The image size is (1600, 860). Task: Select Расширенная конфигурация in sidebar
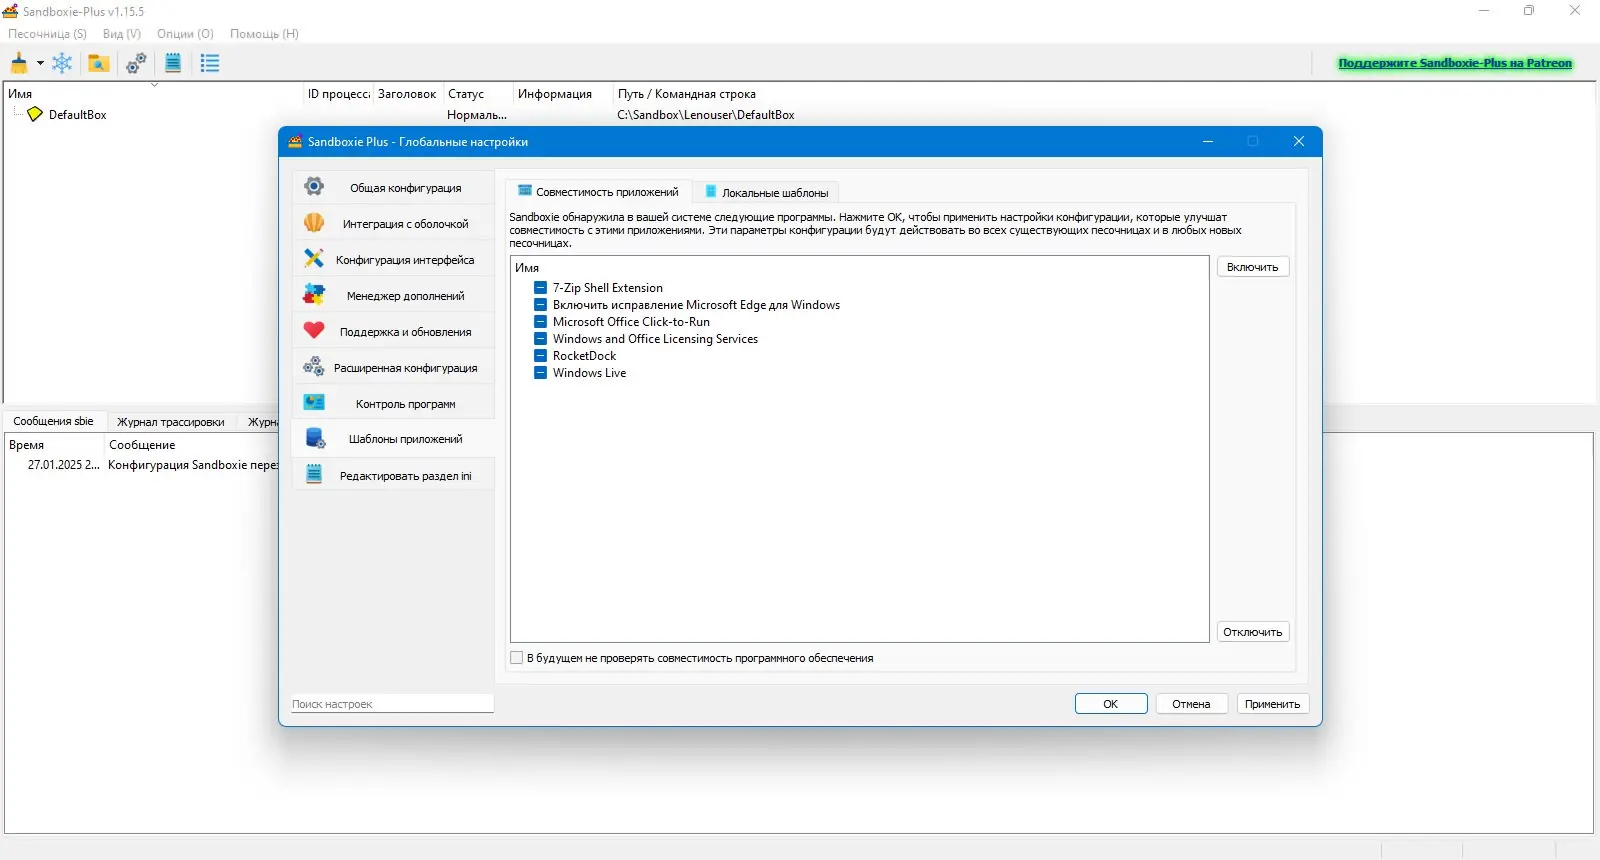394,367
